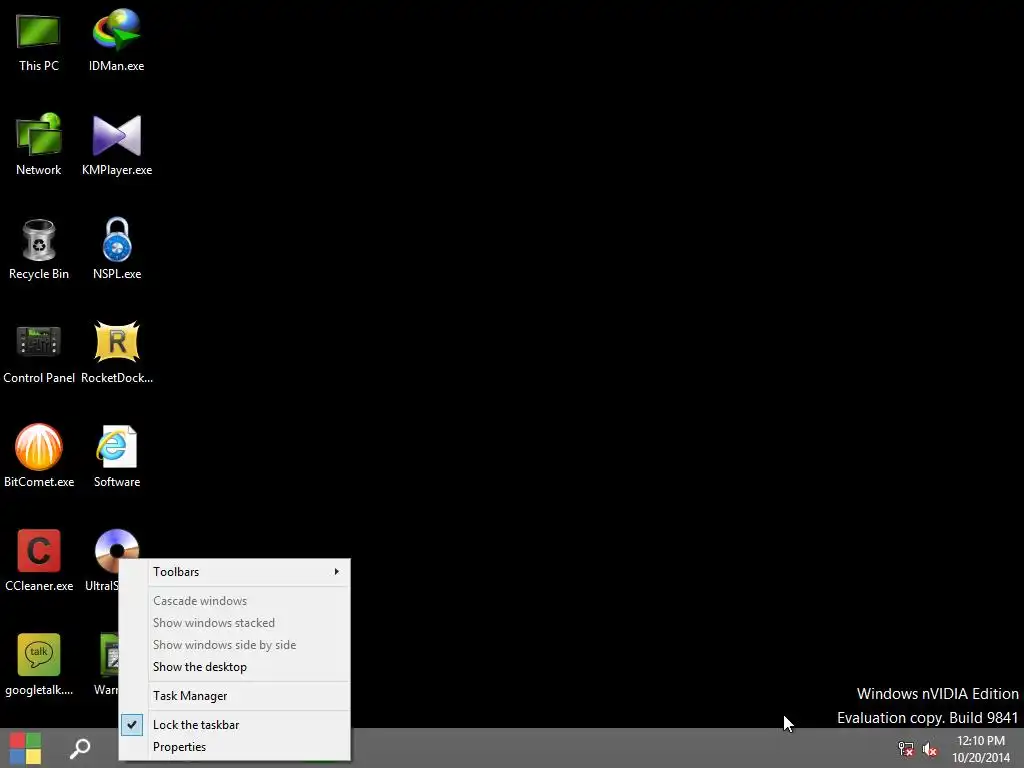The image size is (1024, 768).
Task: Click the Windows Start button
Action: point(25,748)
